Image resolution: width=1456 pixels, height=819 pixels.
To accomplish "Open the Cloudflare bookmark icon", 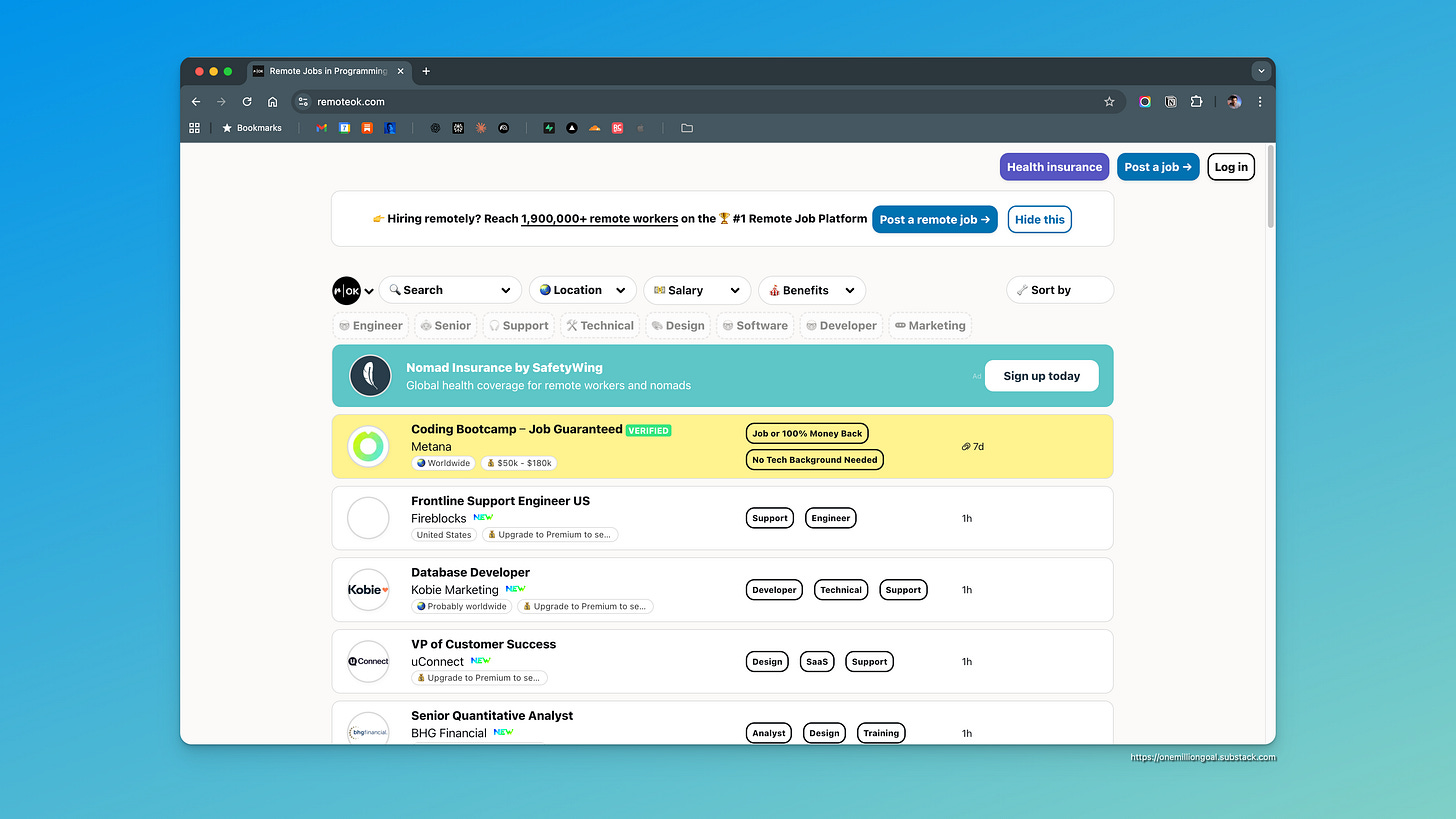I will tap(594, 128).
